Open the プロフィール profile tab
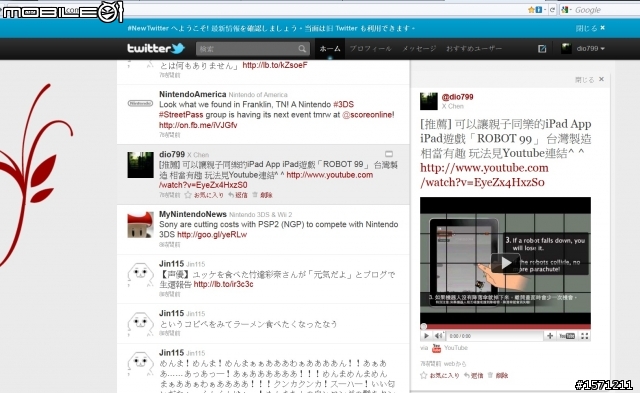Screen dimensions: 640x393 click(x=371, y=49)
